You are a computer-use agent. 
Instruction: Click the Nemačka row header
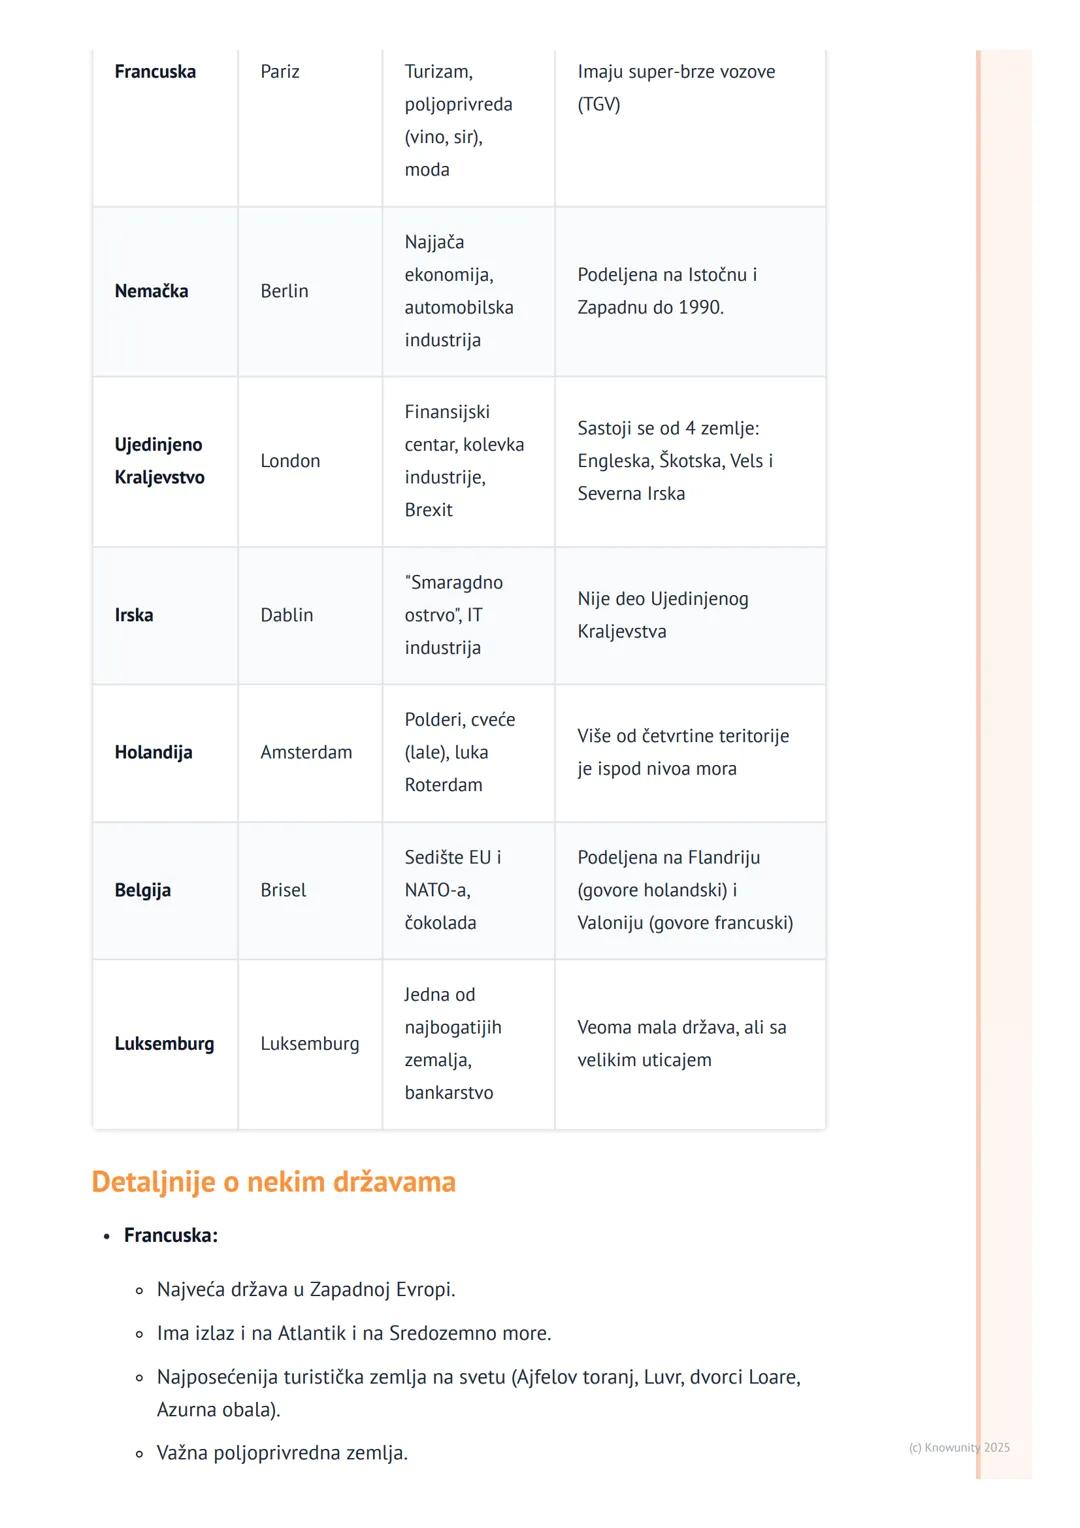point(151,291)
